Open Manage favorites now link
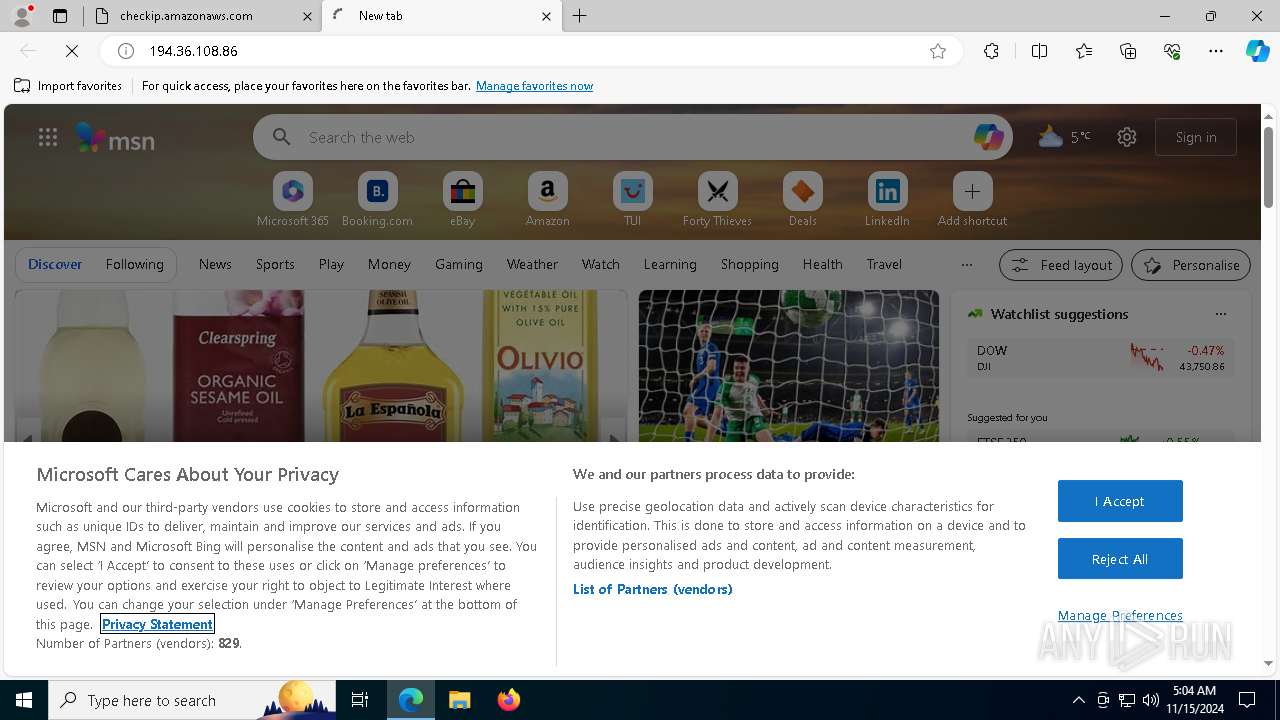 point(534,86)
